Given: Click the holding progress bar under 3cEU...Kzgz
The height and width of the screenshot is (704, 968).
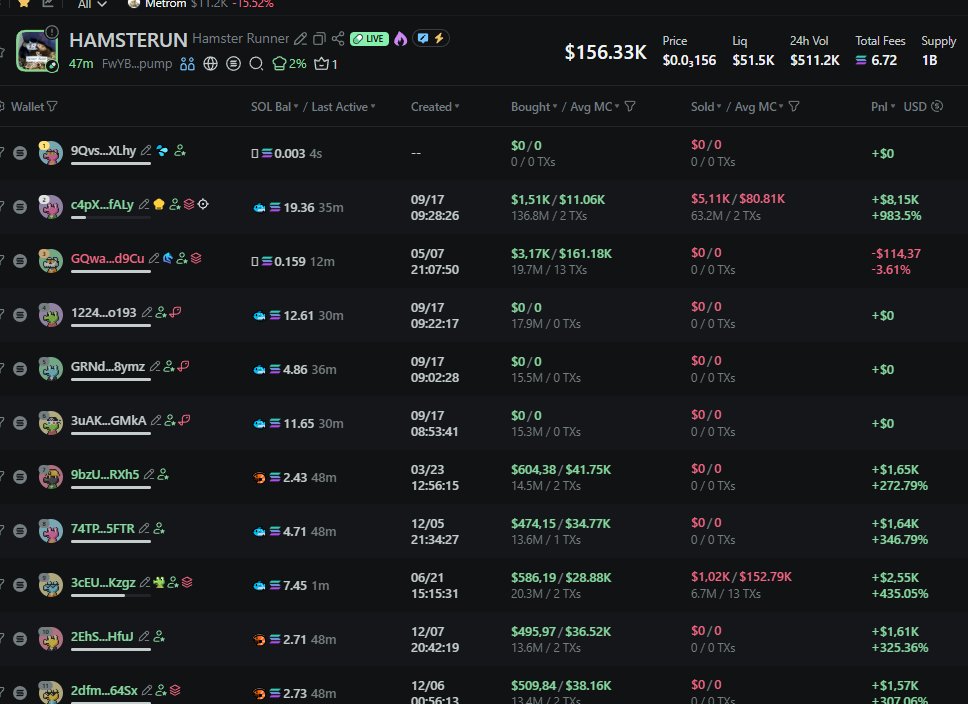Looking at the screenshot, I should [x=111, y=595].
